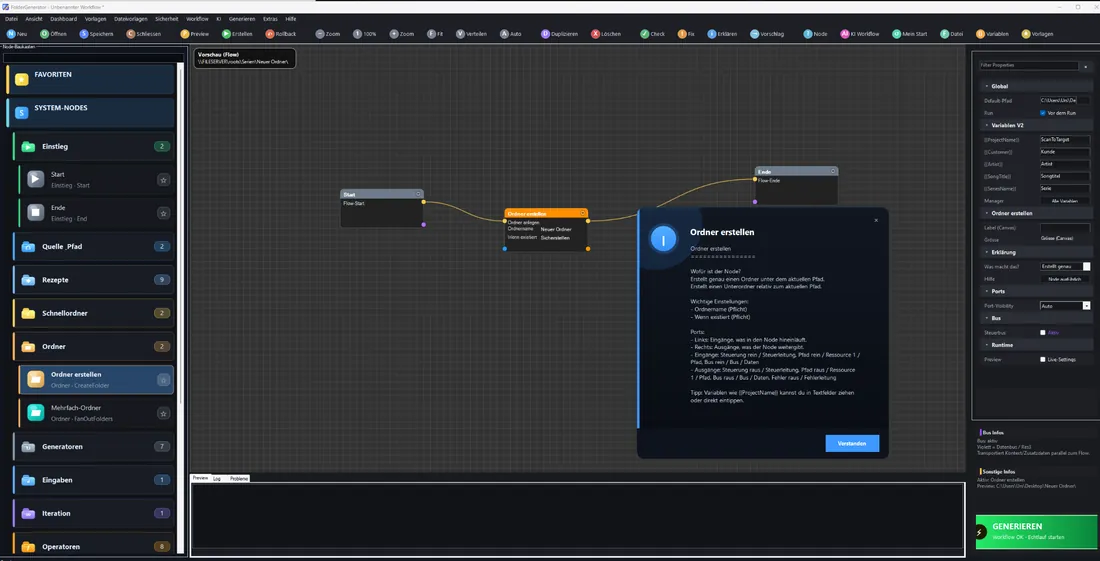Select the Ende node on the canvas

[x=796, y=186]
